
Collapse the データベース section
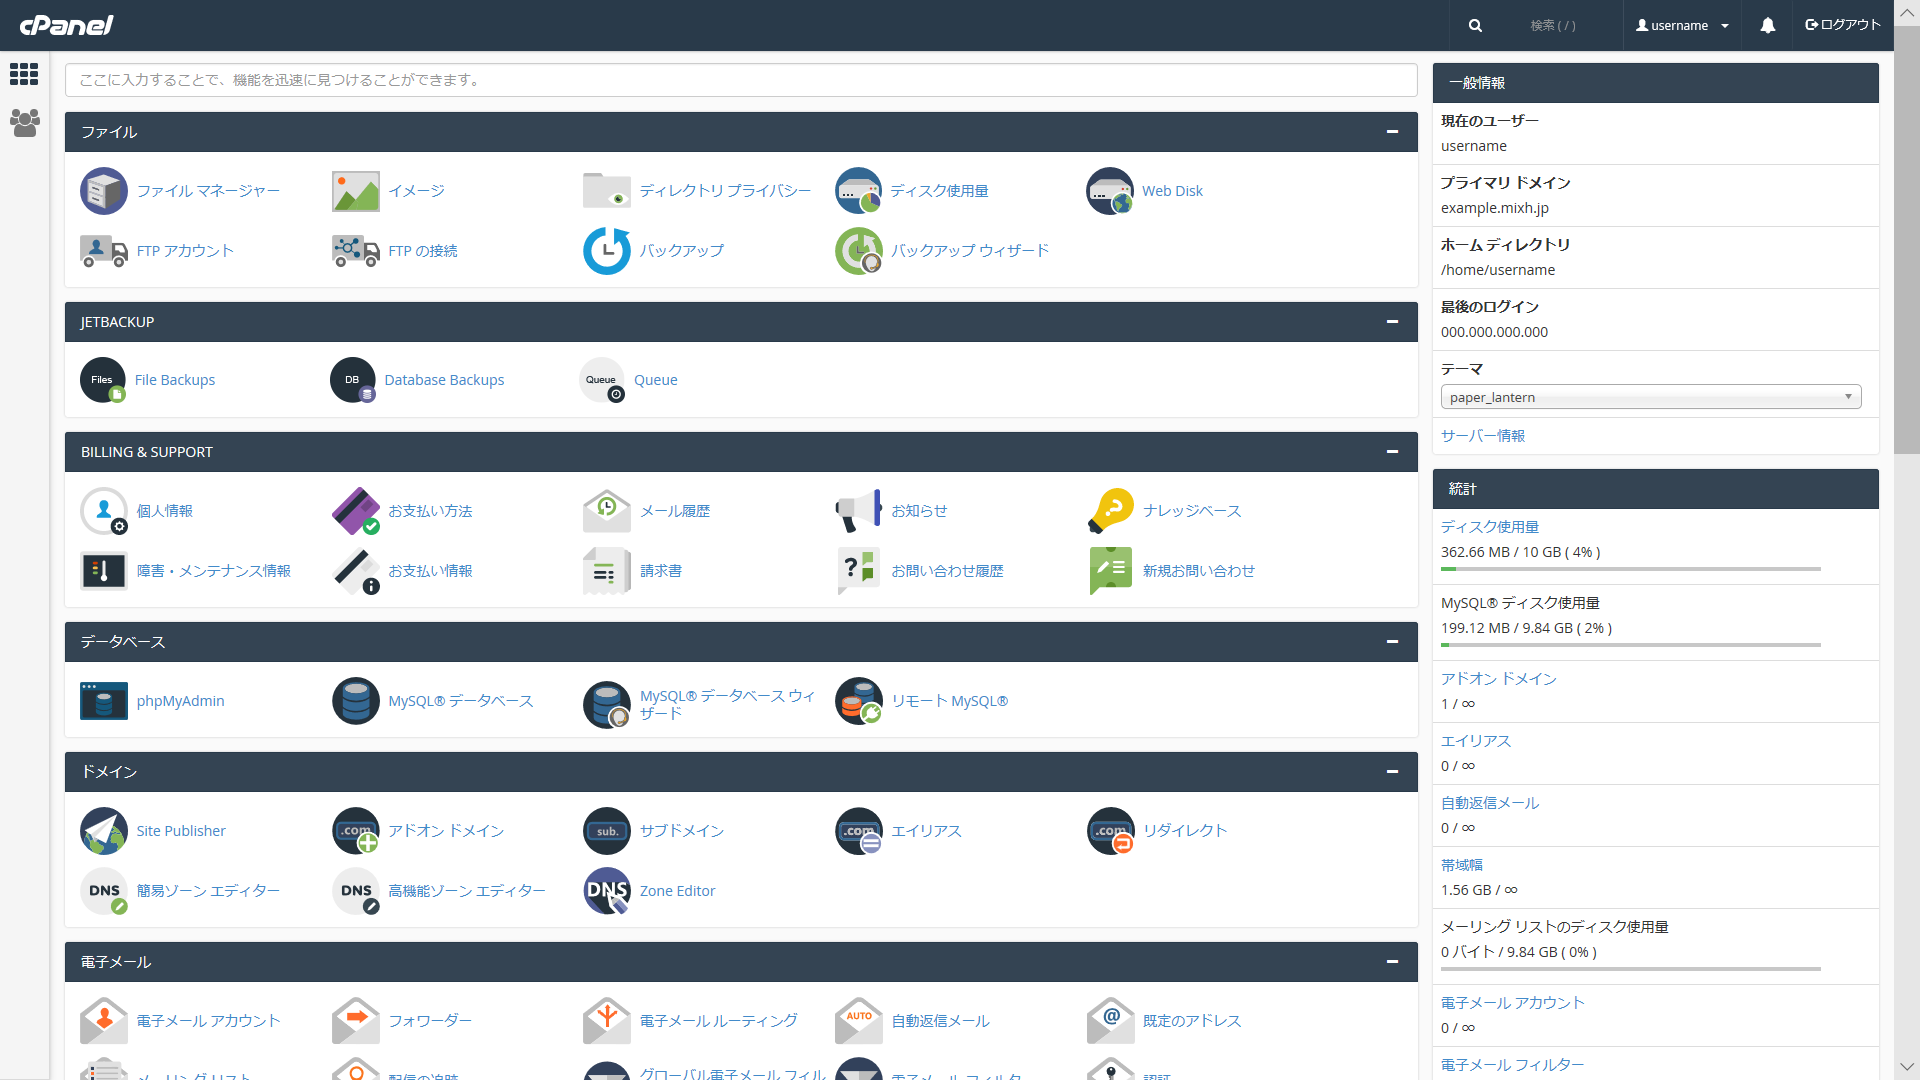pos(1392,642)
